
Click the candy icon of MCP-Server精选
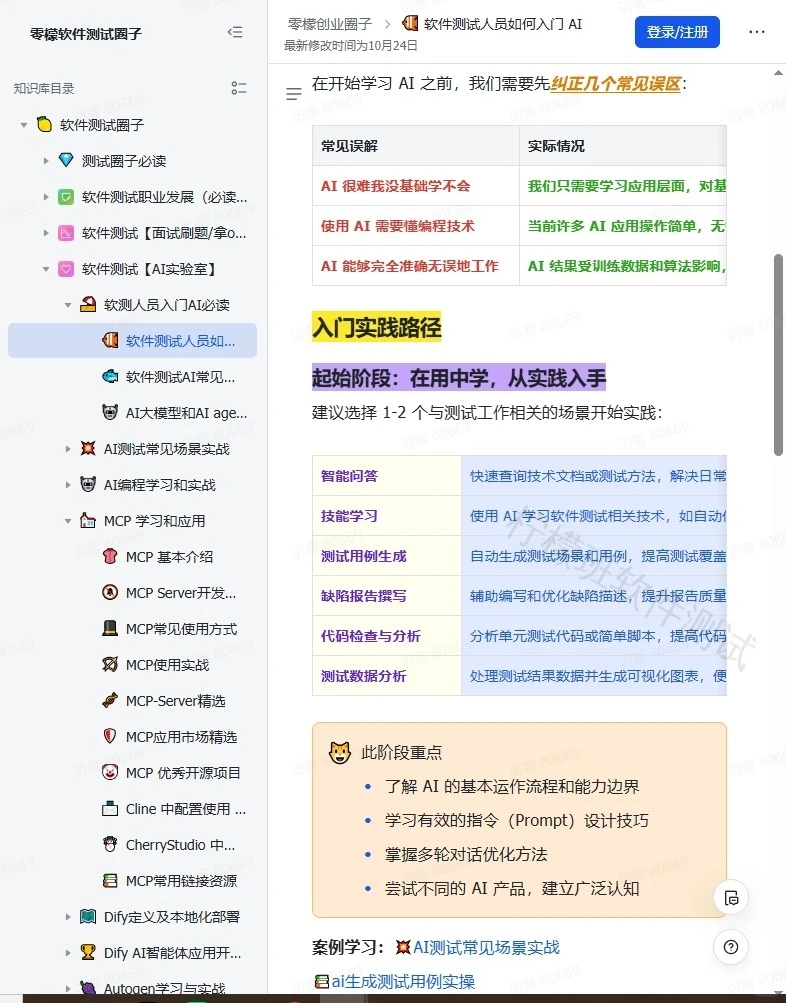click(x=110, y=700)
